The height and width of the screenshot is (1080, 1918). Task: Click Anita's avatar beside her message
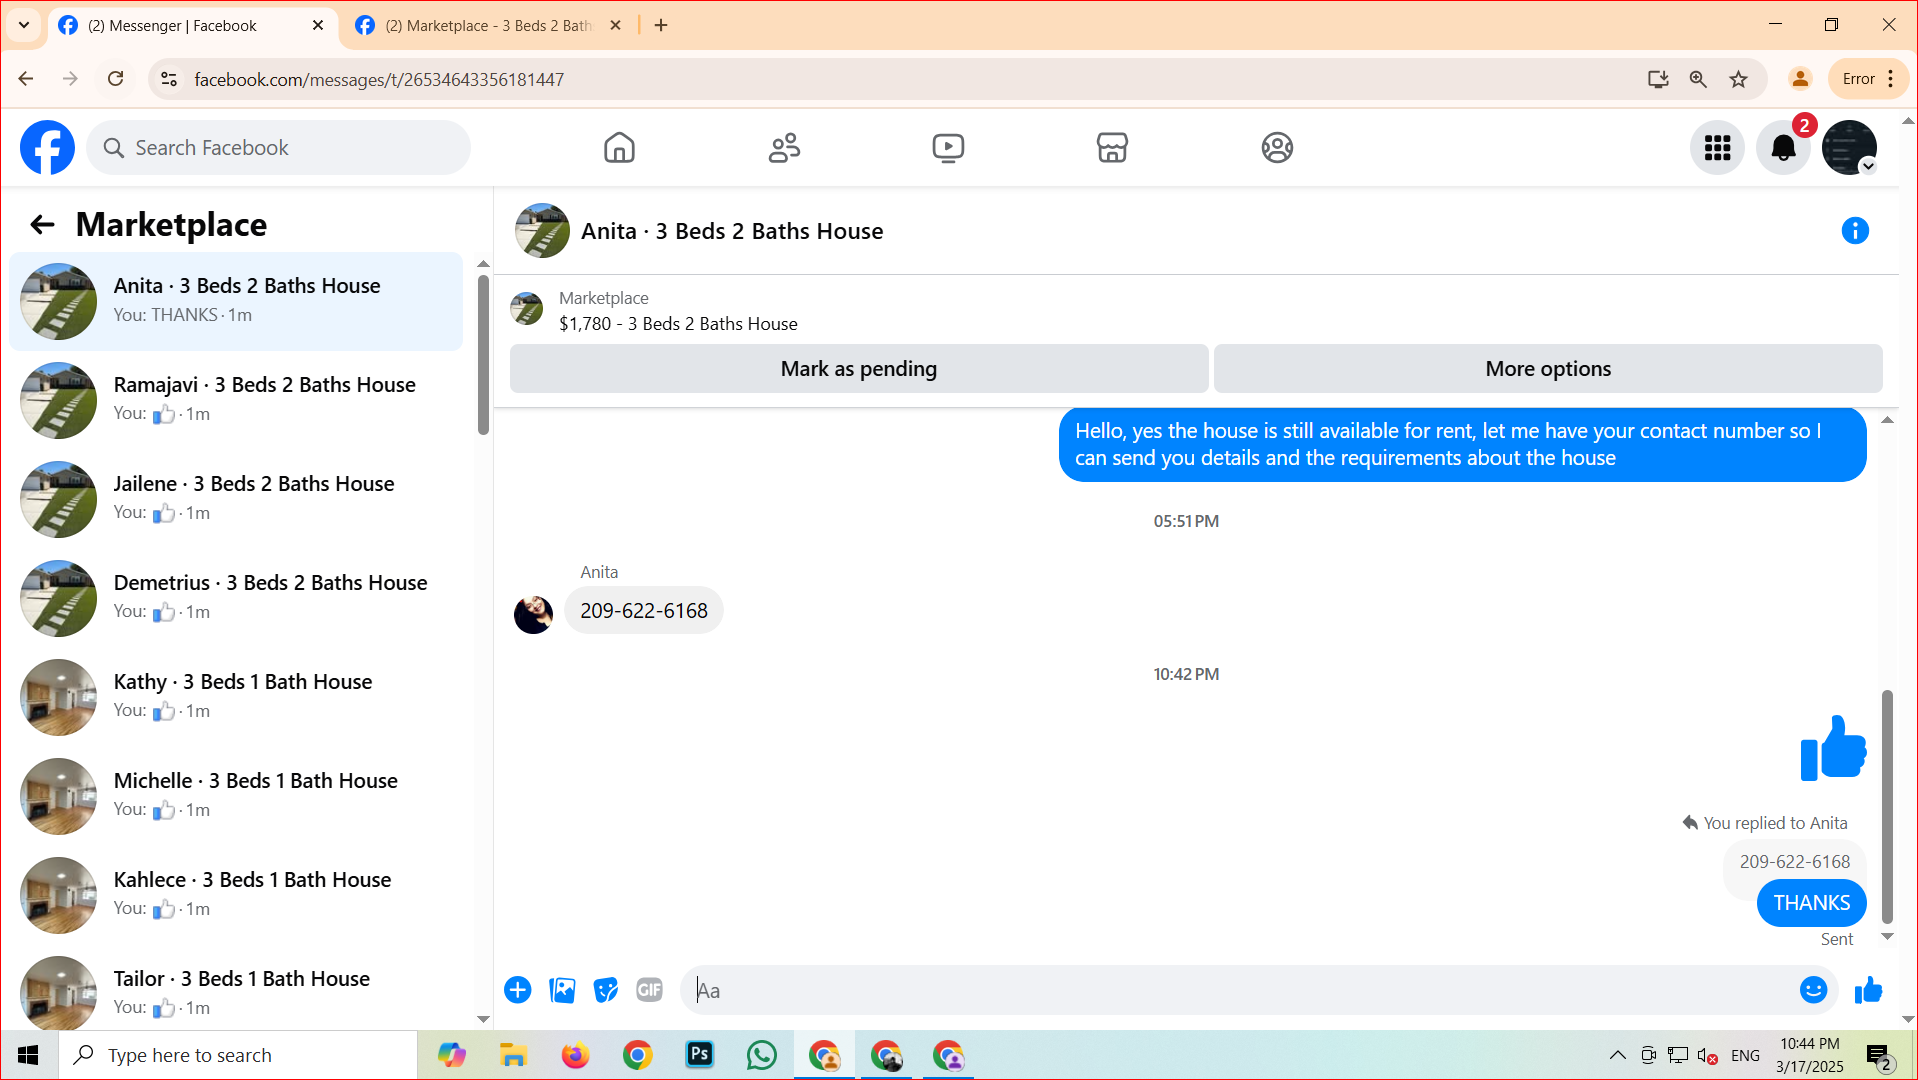click(533, 614)
